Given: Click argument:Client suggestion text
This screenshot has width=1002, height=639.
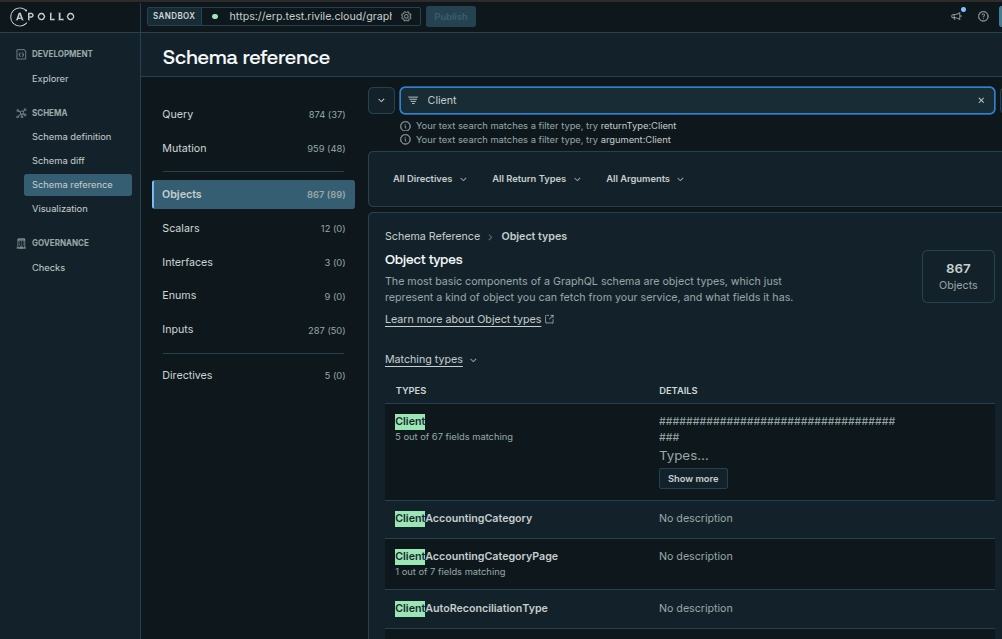Looking at the screenshot, I should tap(635, 139).
